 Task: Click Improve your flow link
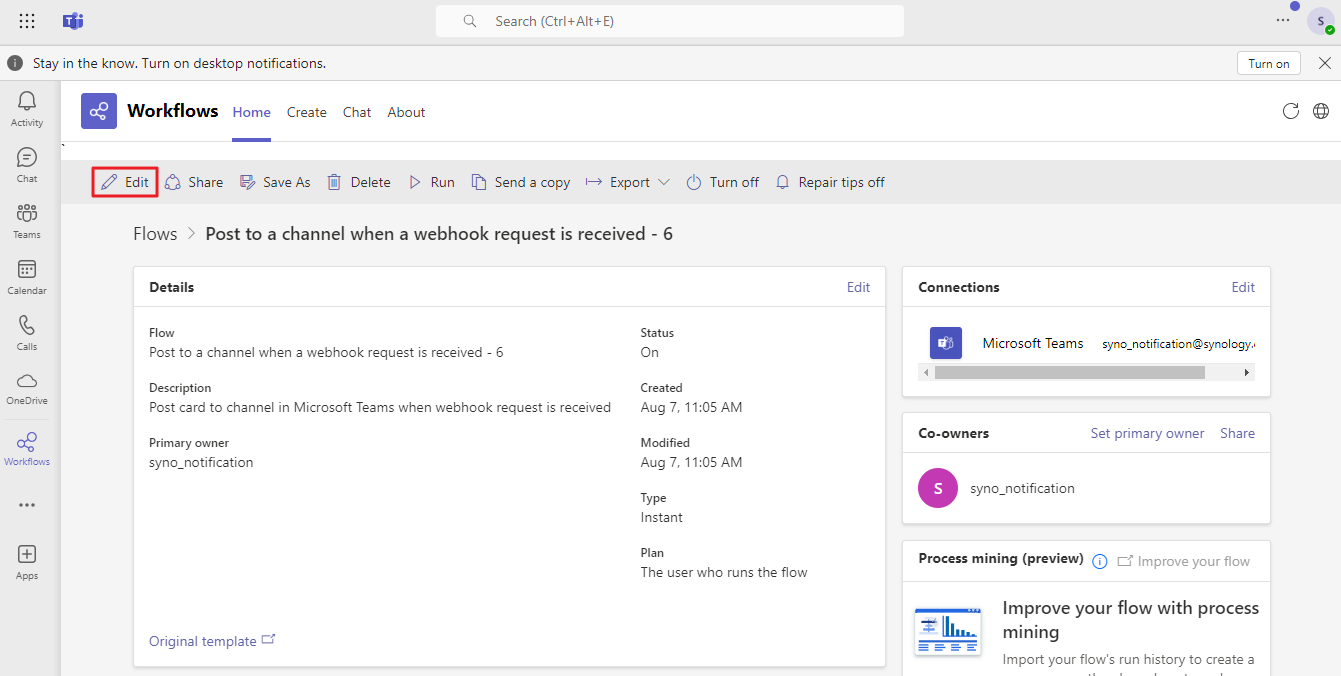pos(1184,561)
